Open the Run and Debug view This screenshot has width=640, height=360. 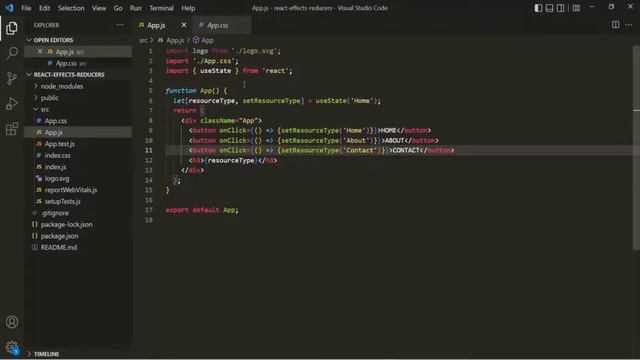pos(12,103)
